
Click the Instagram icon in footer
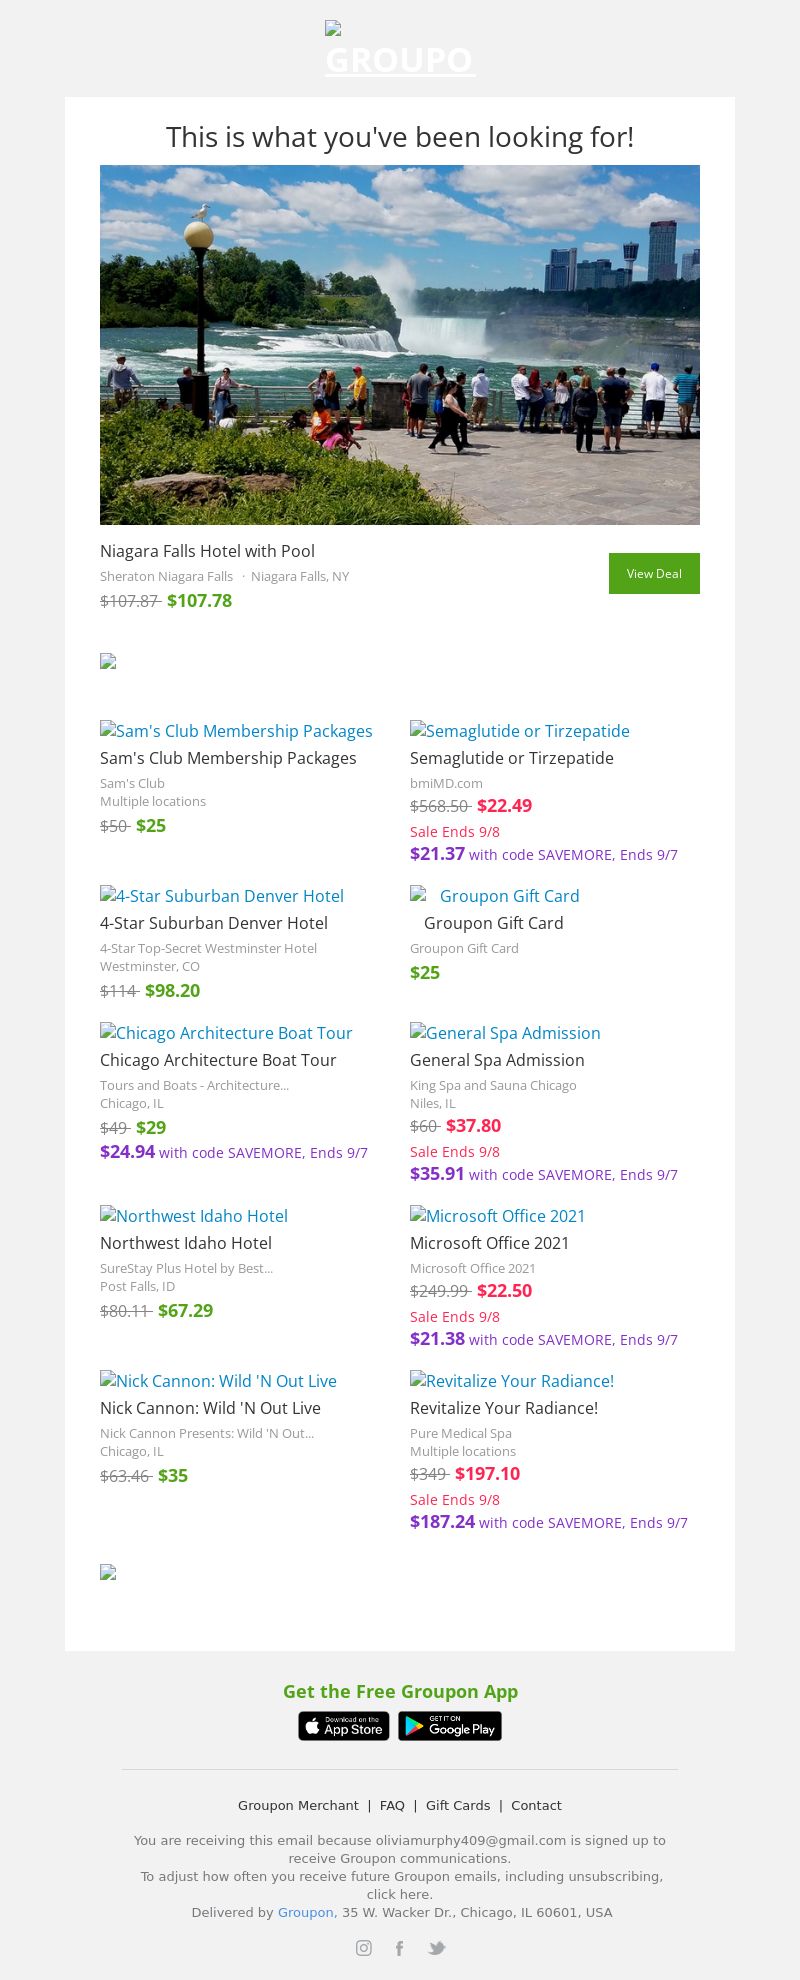(364, 1948)
